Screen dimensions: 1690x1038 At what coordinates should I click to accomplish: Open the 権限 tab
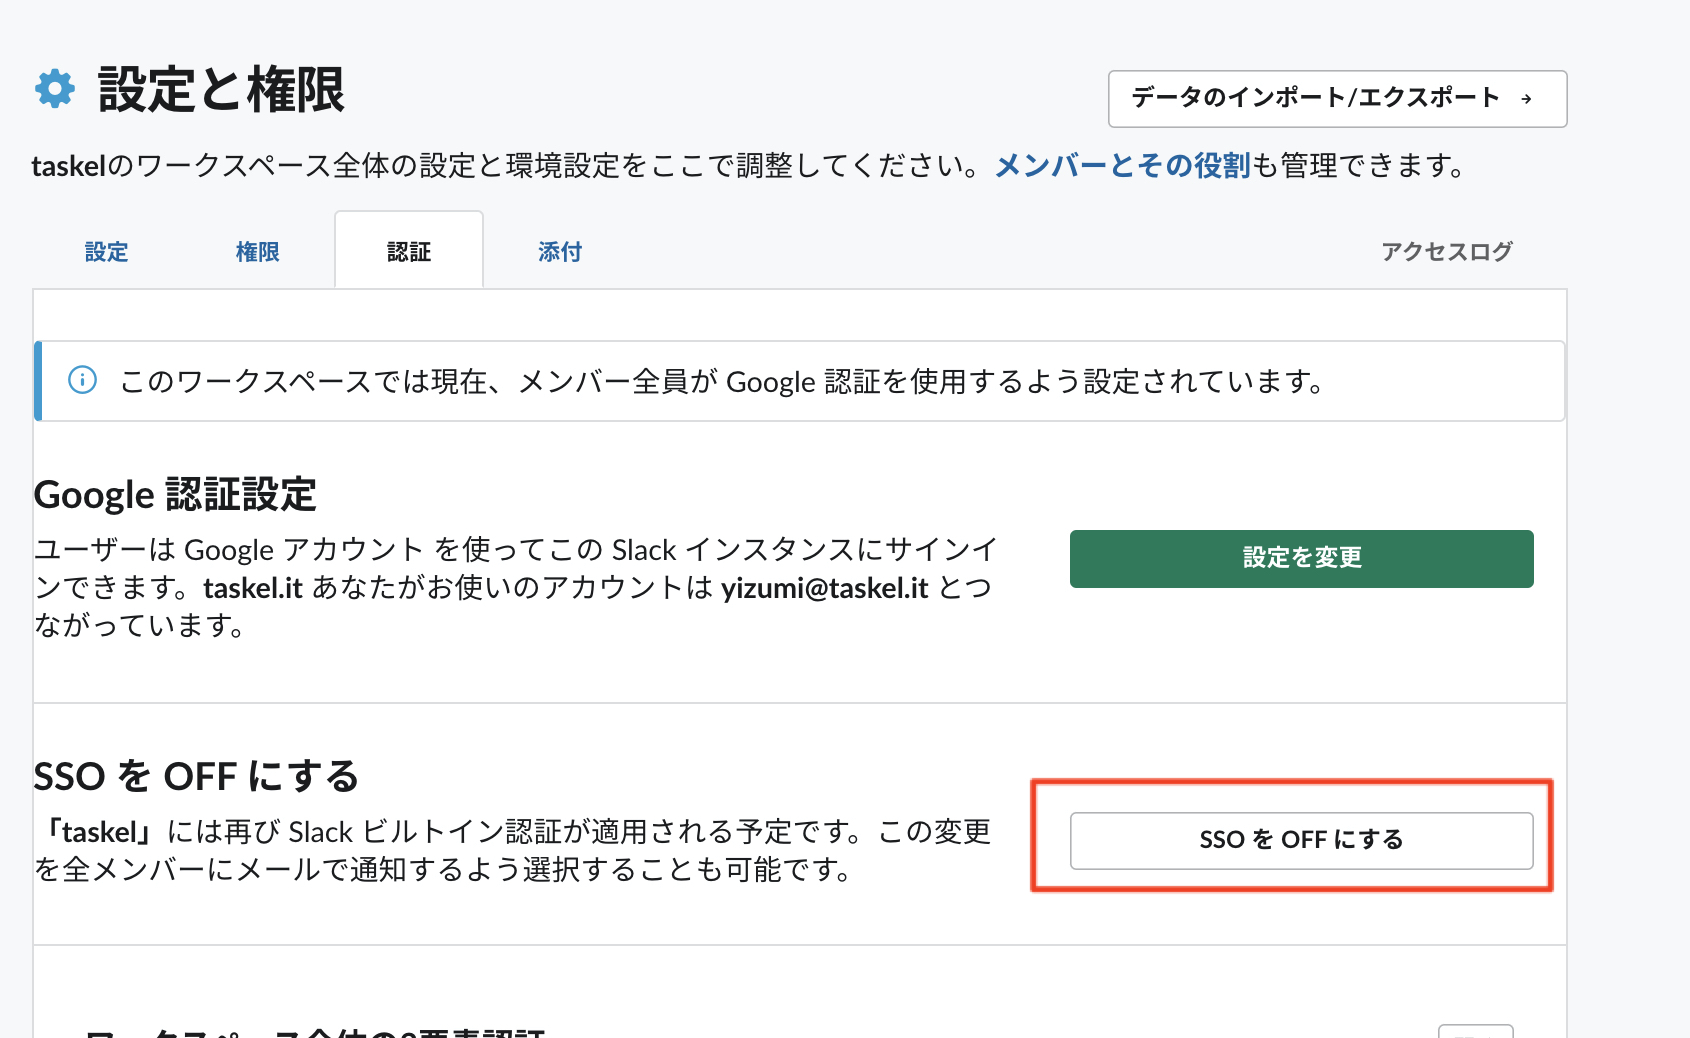tap(257, 252)
